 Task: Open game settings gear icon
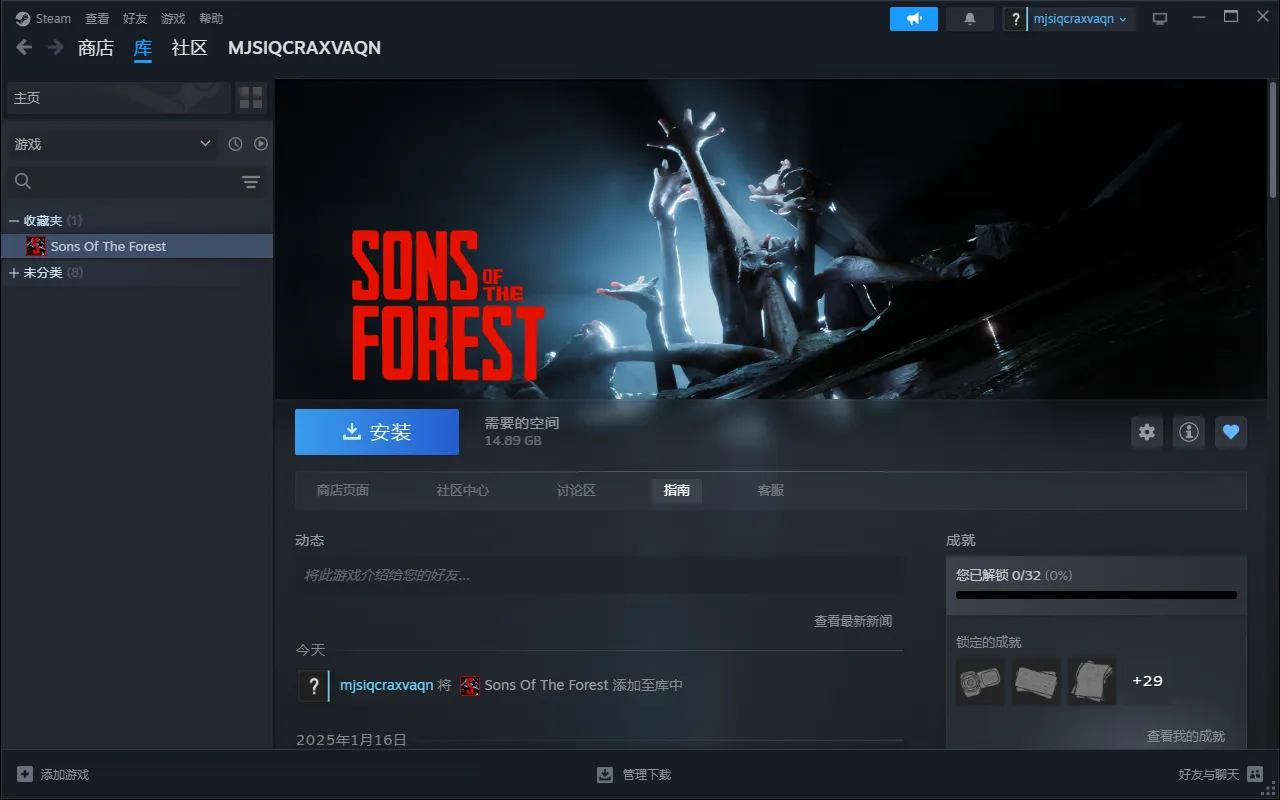pos(1147,432)
